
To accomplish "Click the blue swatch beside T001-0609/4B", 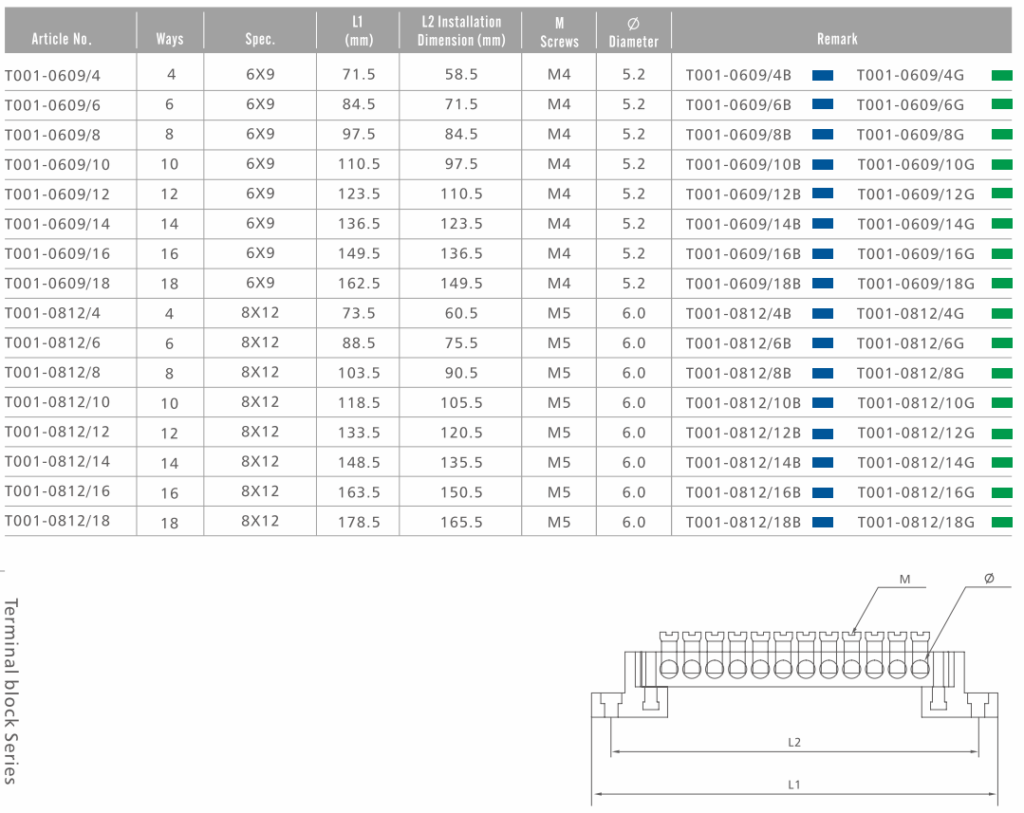I will tap(822, 75).
